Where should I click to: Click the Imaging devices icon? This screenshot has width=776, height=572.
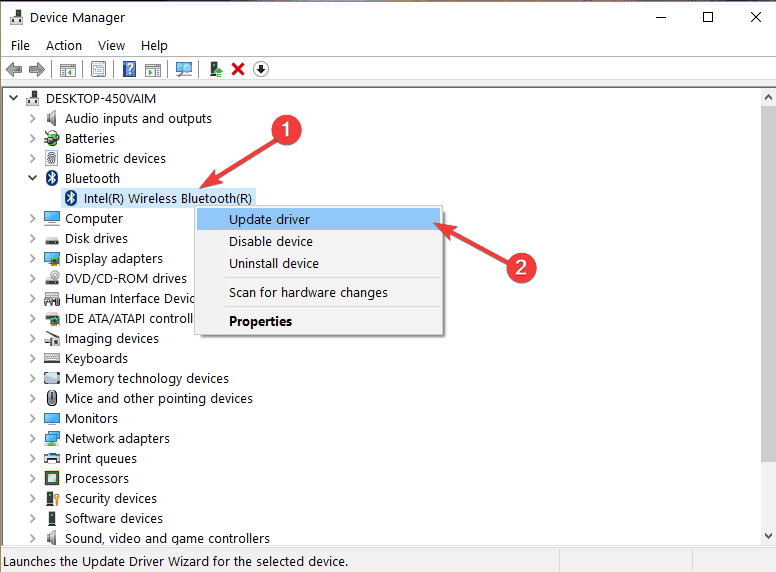pyautogui.click(x=52, y=338)
